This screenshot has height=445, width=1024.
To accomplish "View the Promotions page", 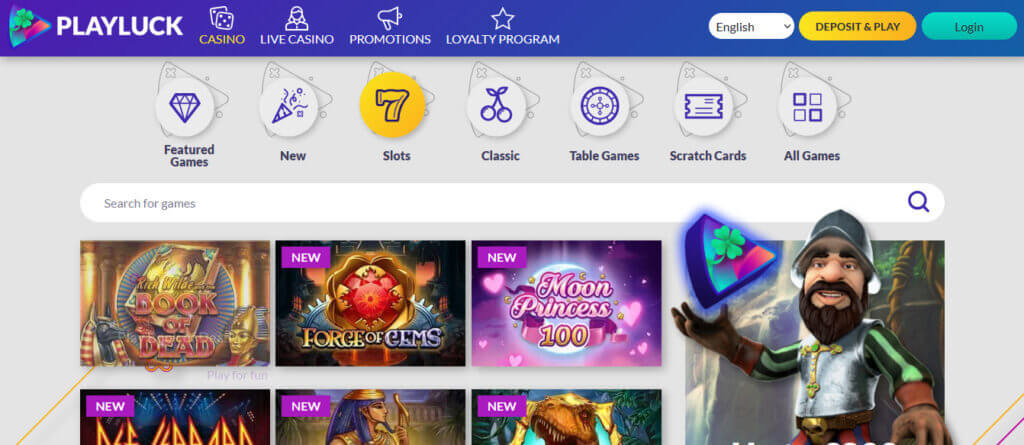I will [x=390, y=26].
